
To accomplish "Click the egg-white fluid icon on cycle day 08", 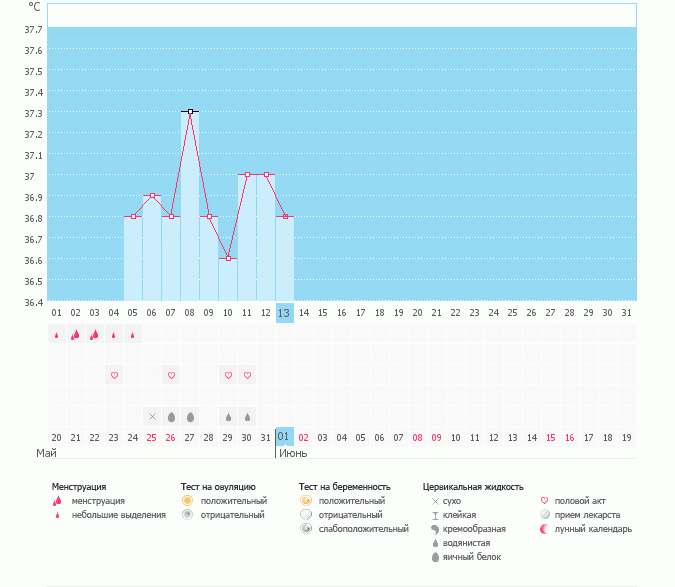I will tap(190, 416).
